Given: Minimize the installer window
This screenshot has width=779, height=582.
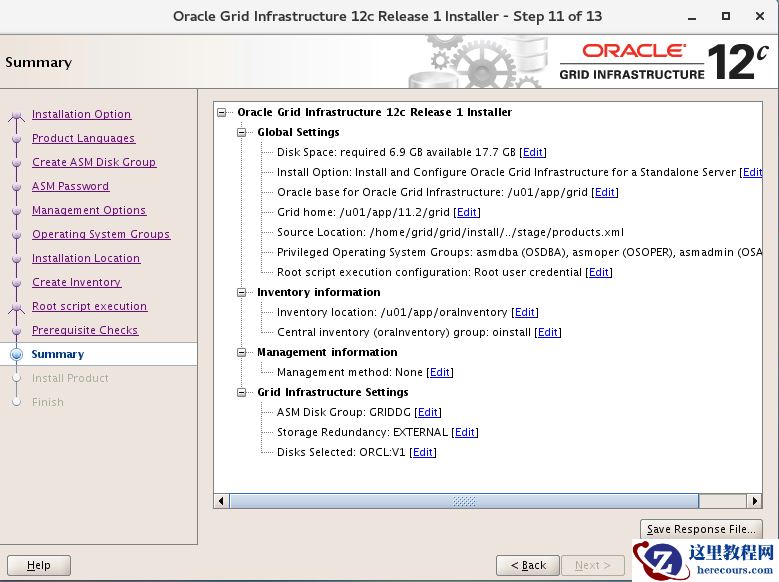Looking at the screenshot, I should (x=692, y=17).
